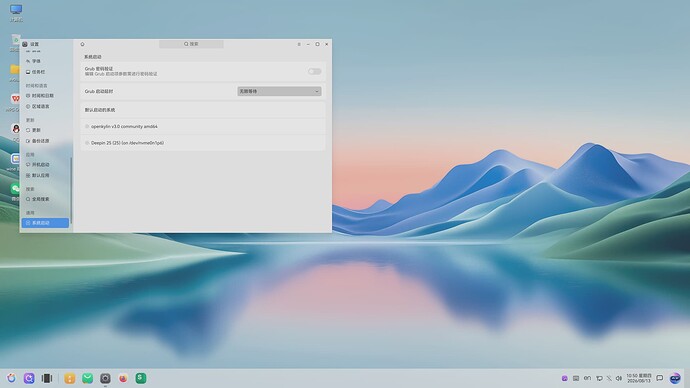Open 备份还原 (Backup Restore) sidebar item
This screenshot has height=388, width=690.
point(45,141)
